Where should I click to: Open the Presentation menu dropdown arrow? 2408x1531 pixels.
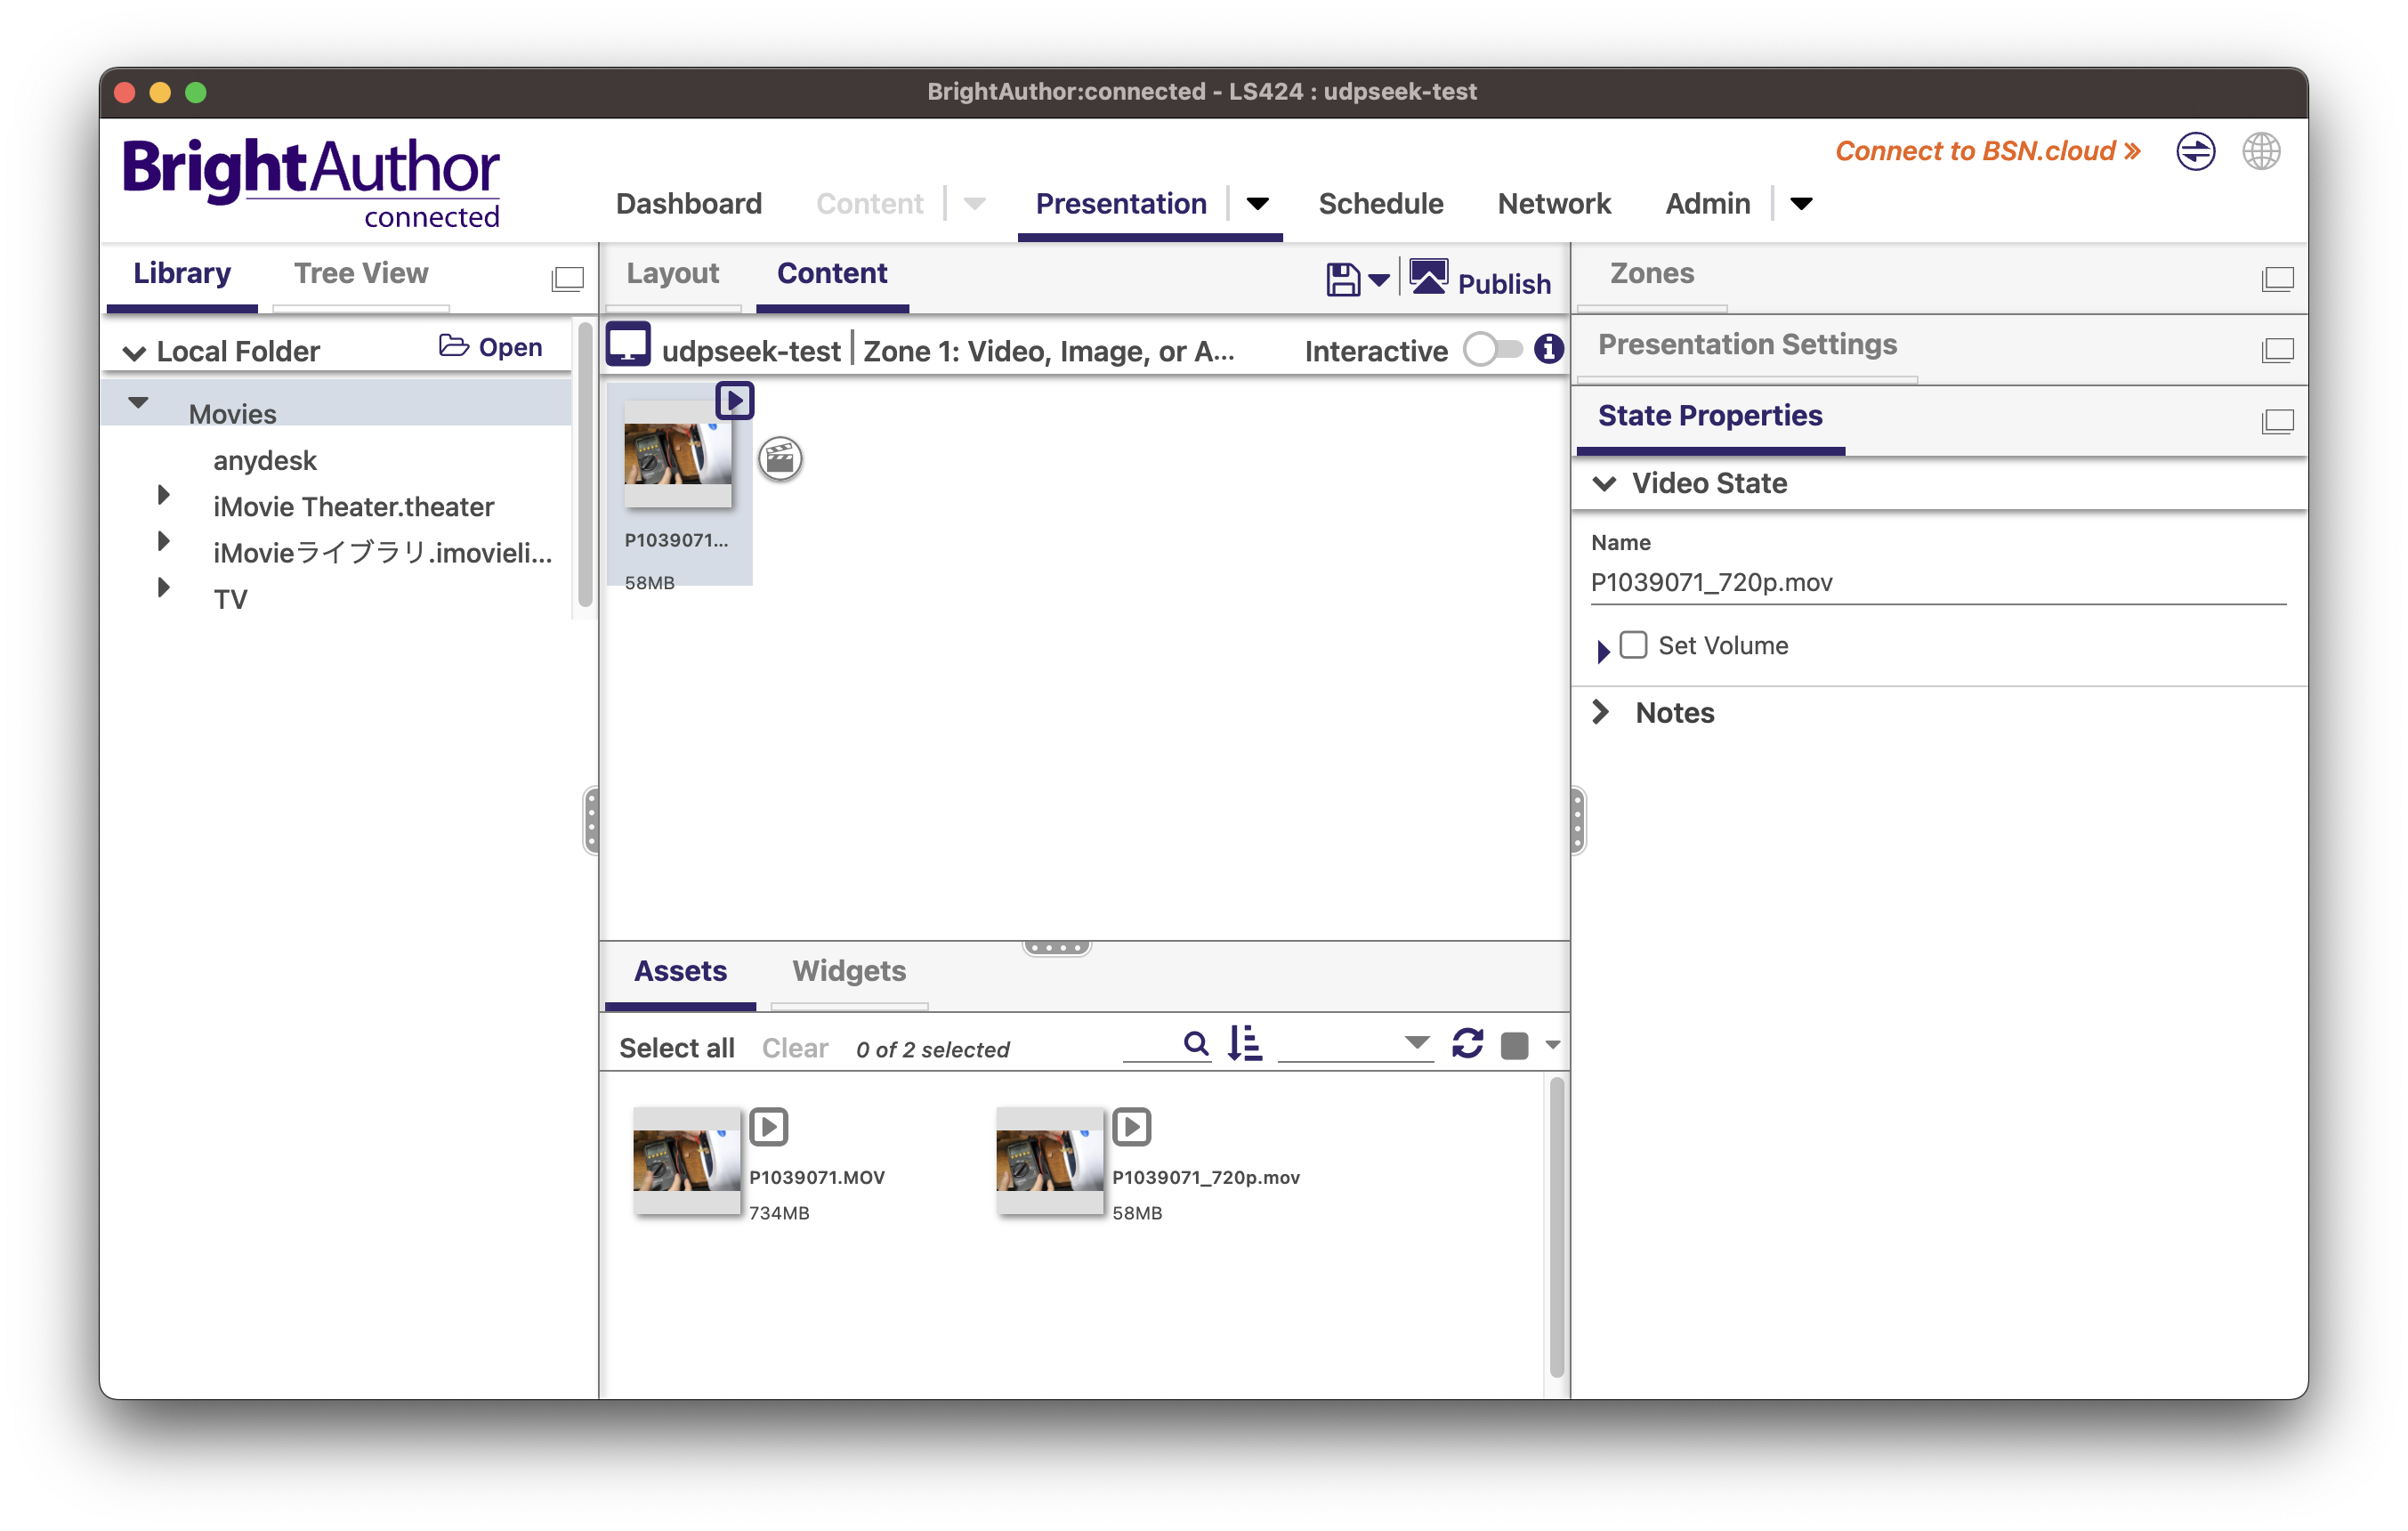click(x=1258, y=204)
